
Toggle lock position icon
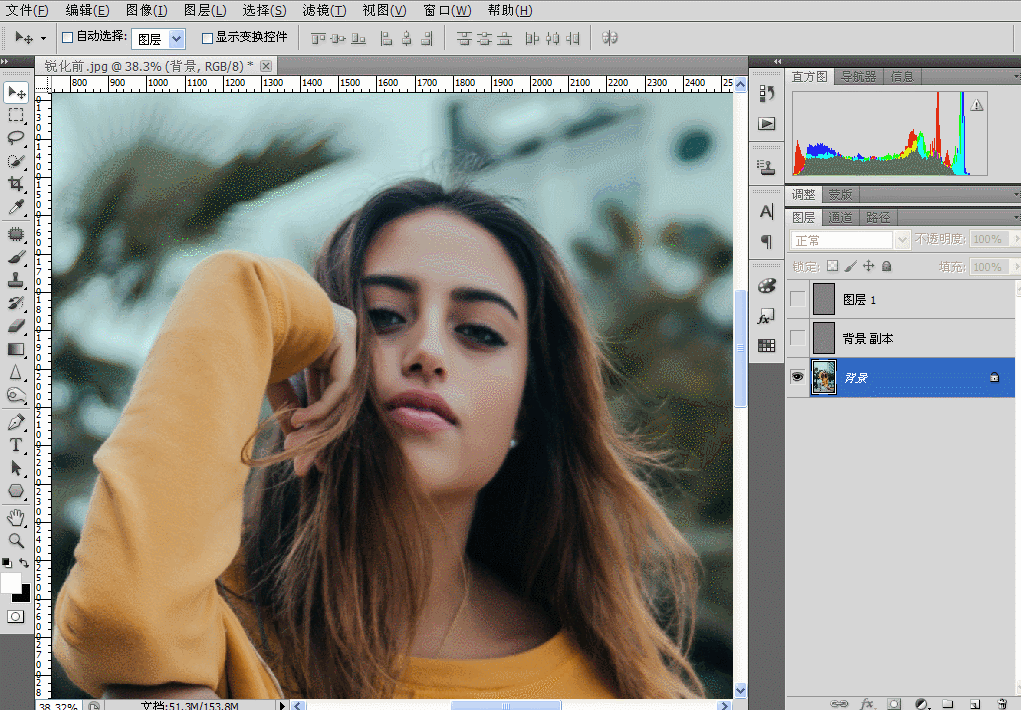[x=869, y=266]
